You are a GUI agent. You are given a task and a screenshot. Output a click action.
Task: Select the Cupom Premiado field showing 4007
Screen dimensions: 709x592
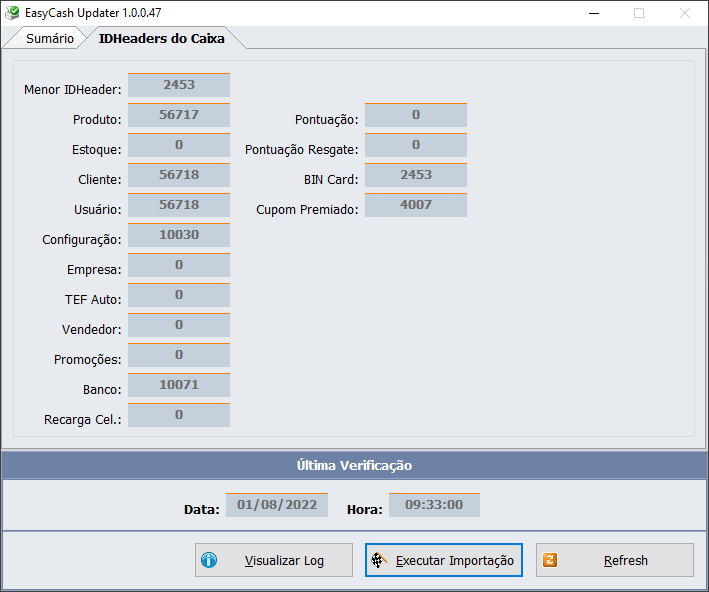(x=415, y=205)
